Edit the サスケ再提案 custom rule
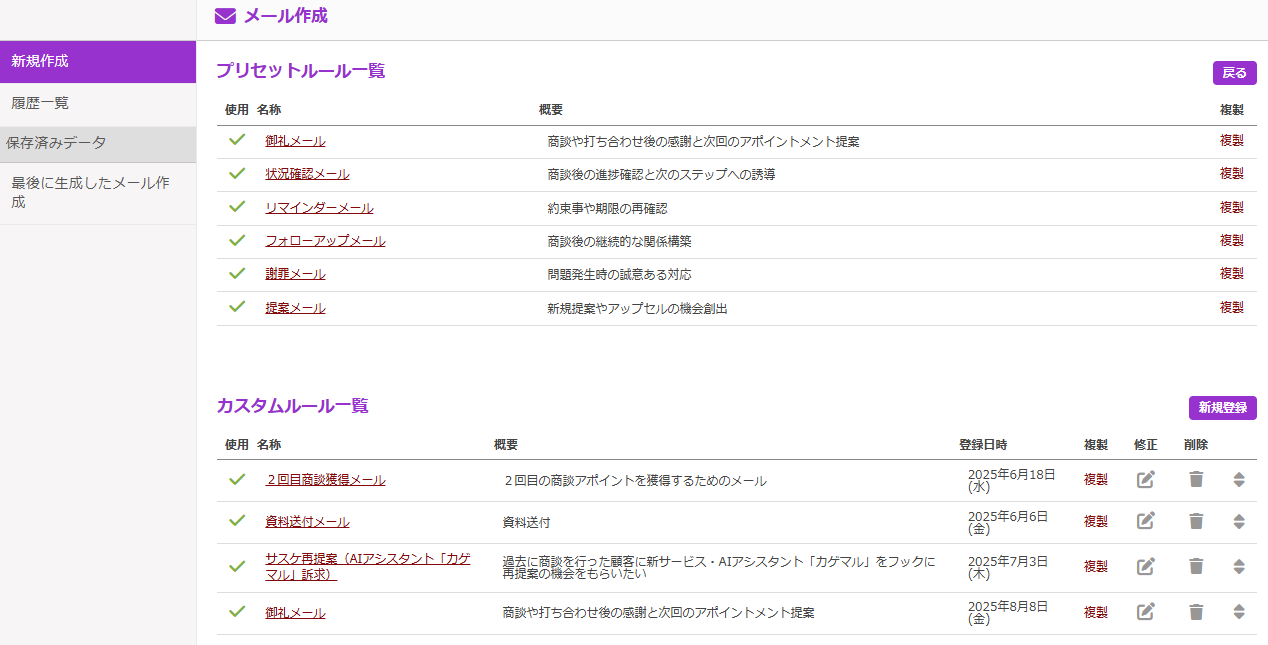The height and width of the screenshot is (645, 1268). point(1145,566)
